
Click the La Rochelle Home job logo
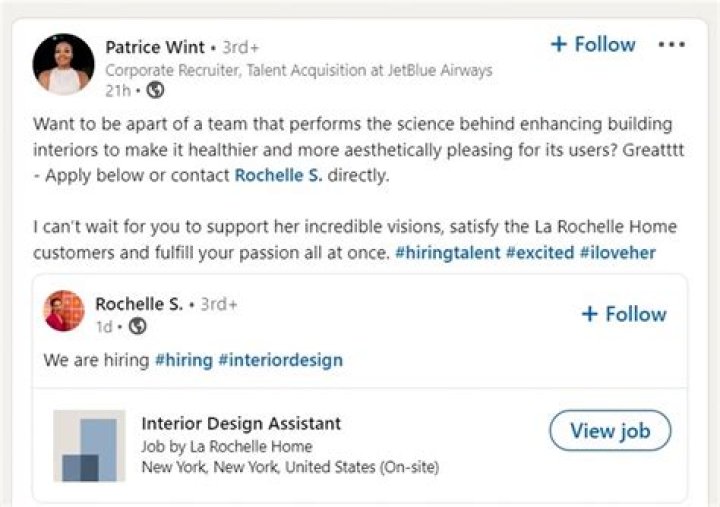[x=89, y=446]
